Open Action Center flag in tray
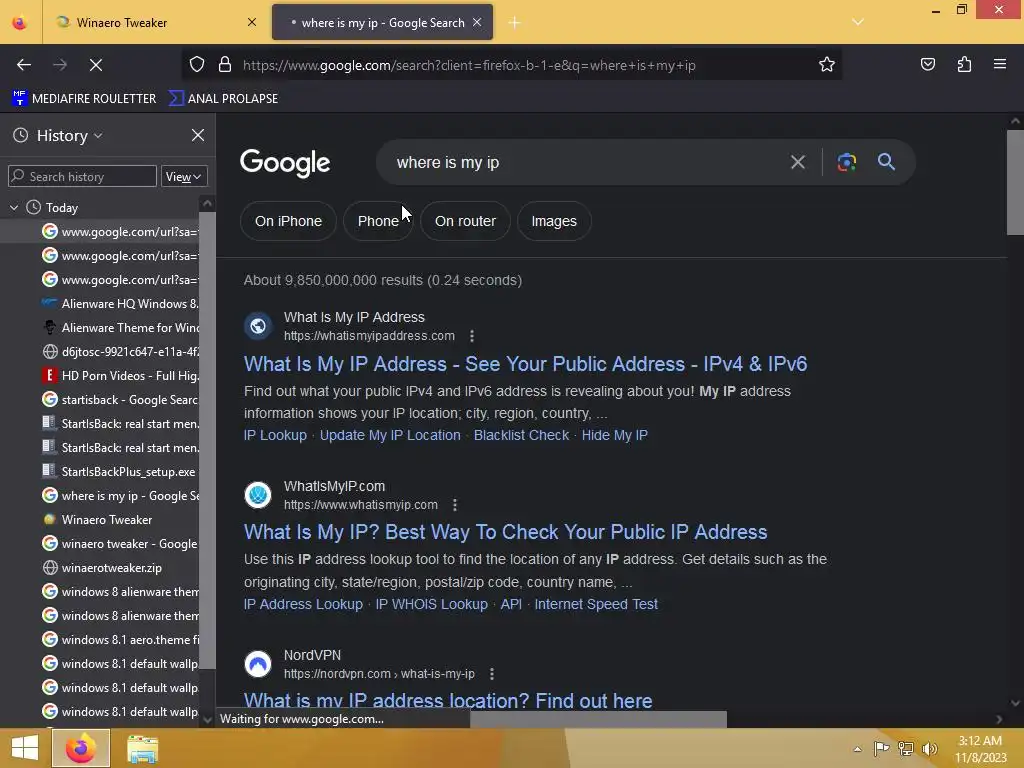 pos(881,748)
